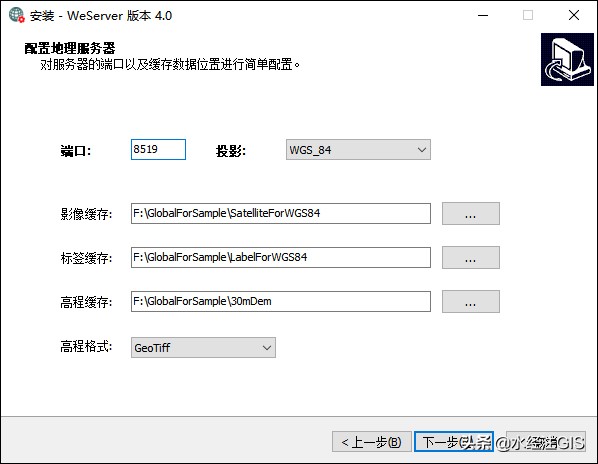
Task: Click the WeServer installer globe icon
Action: [16, 15]
